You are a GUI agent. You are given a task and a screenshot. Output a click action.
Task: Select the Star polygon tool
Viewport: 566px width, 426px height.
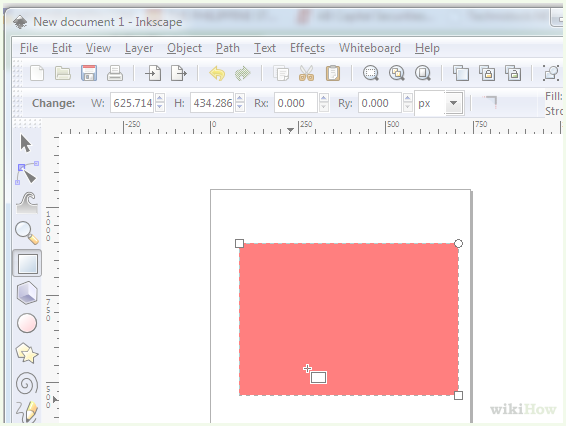pos(27,353)
